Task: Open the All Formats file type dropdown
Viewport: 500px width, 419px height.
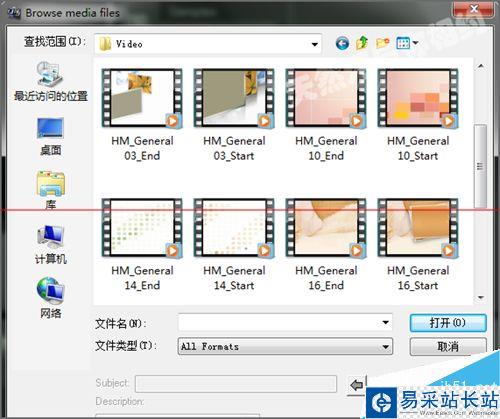Action: click(285, 347)
